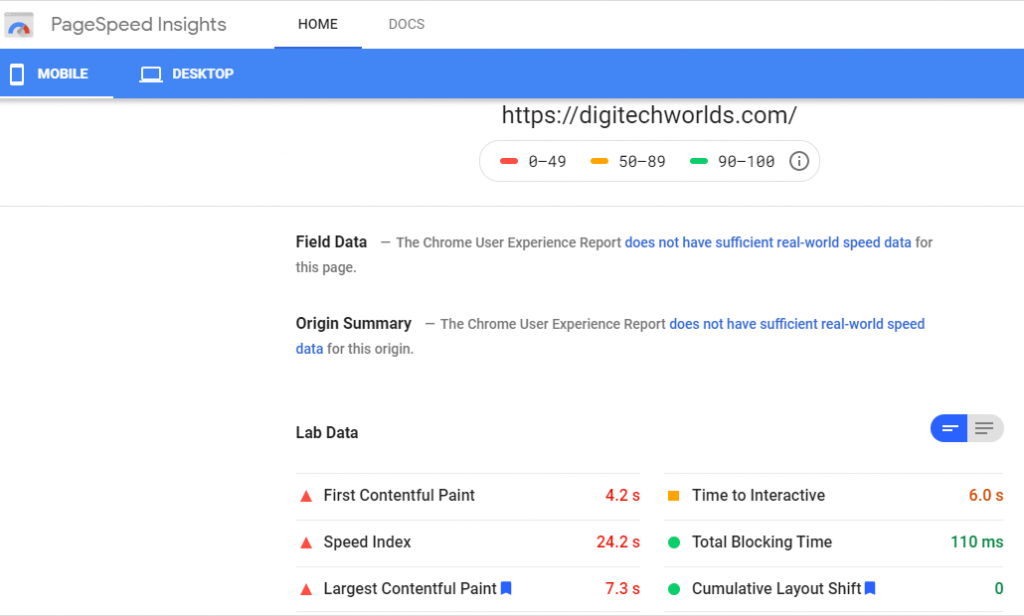Screen dimensions: 1024x616
Task: Click the Lab Data heading
Action: click(x=327, y=432)
